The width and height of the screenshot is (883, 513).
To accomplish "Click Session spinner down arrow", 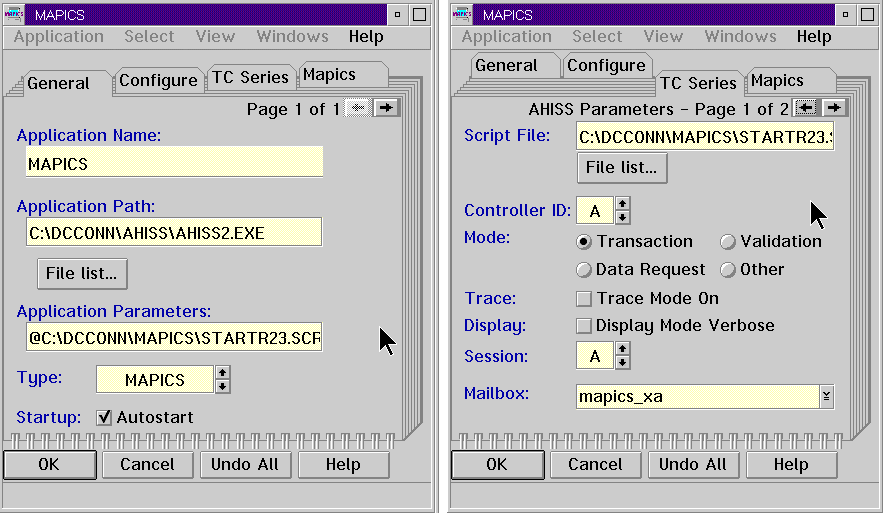I will [x=622, y=363].
